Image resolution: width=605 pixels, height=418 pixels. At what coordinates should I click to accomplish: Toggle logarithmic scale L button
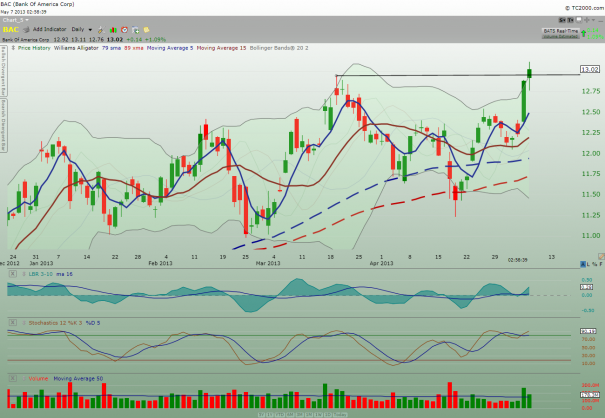point(588,264)
